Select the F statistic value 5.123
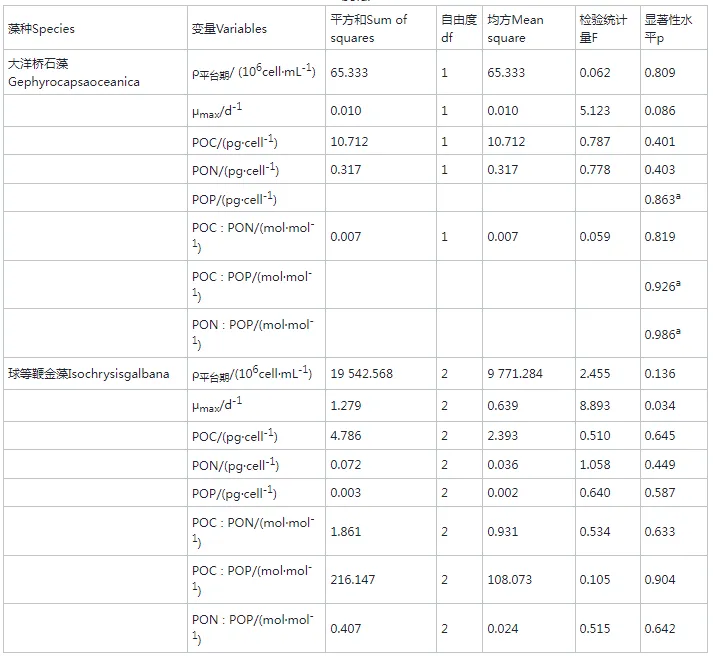The image size is (713, 658). 595,111
